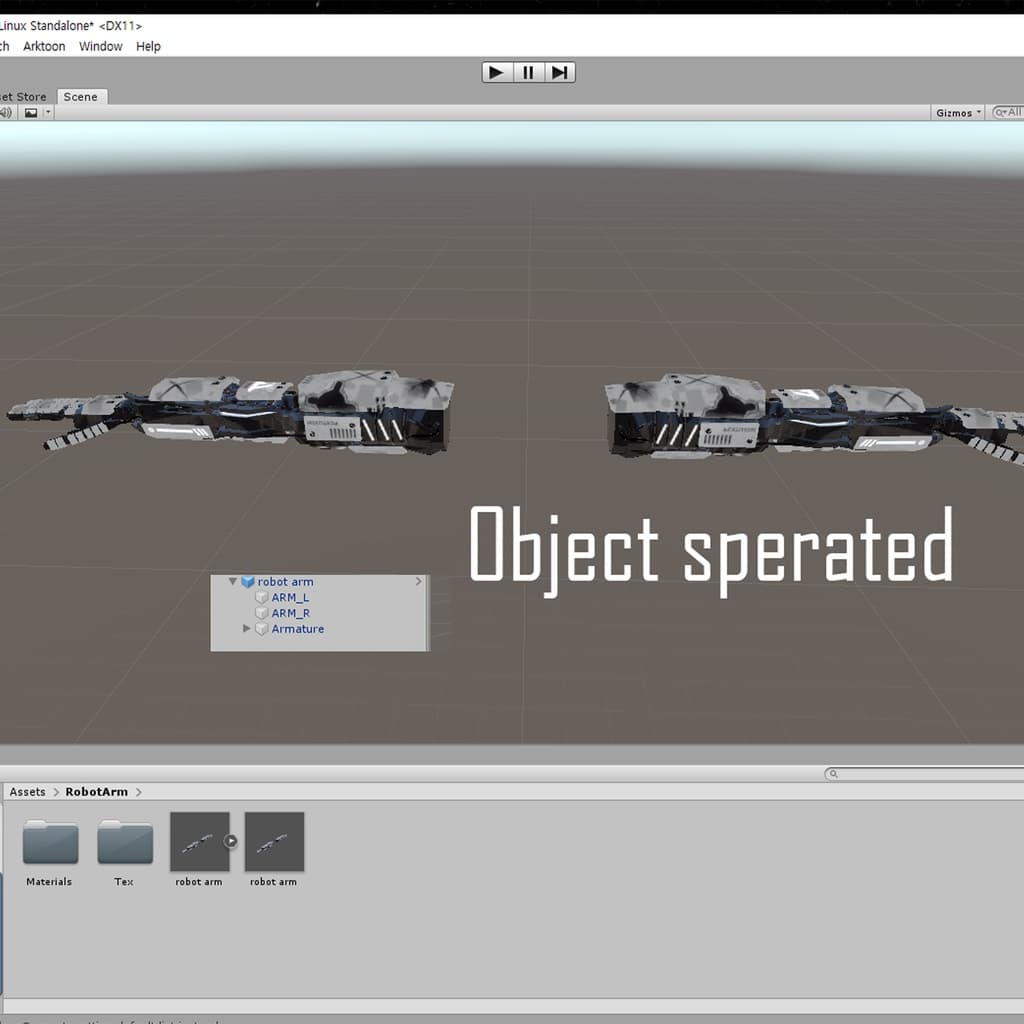Image resolution: width=1024 pixels, height=1024 pixels.
Task: Collapse the robot arm hierarchy item
Action: pyautogui.click(x=233, y=581)
